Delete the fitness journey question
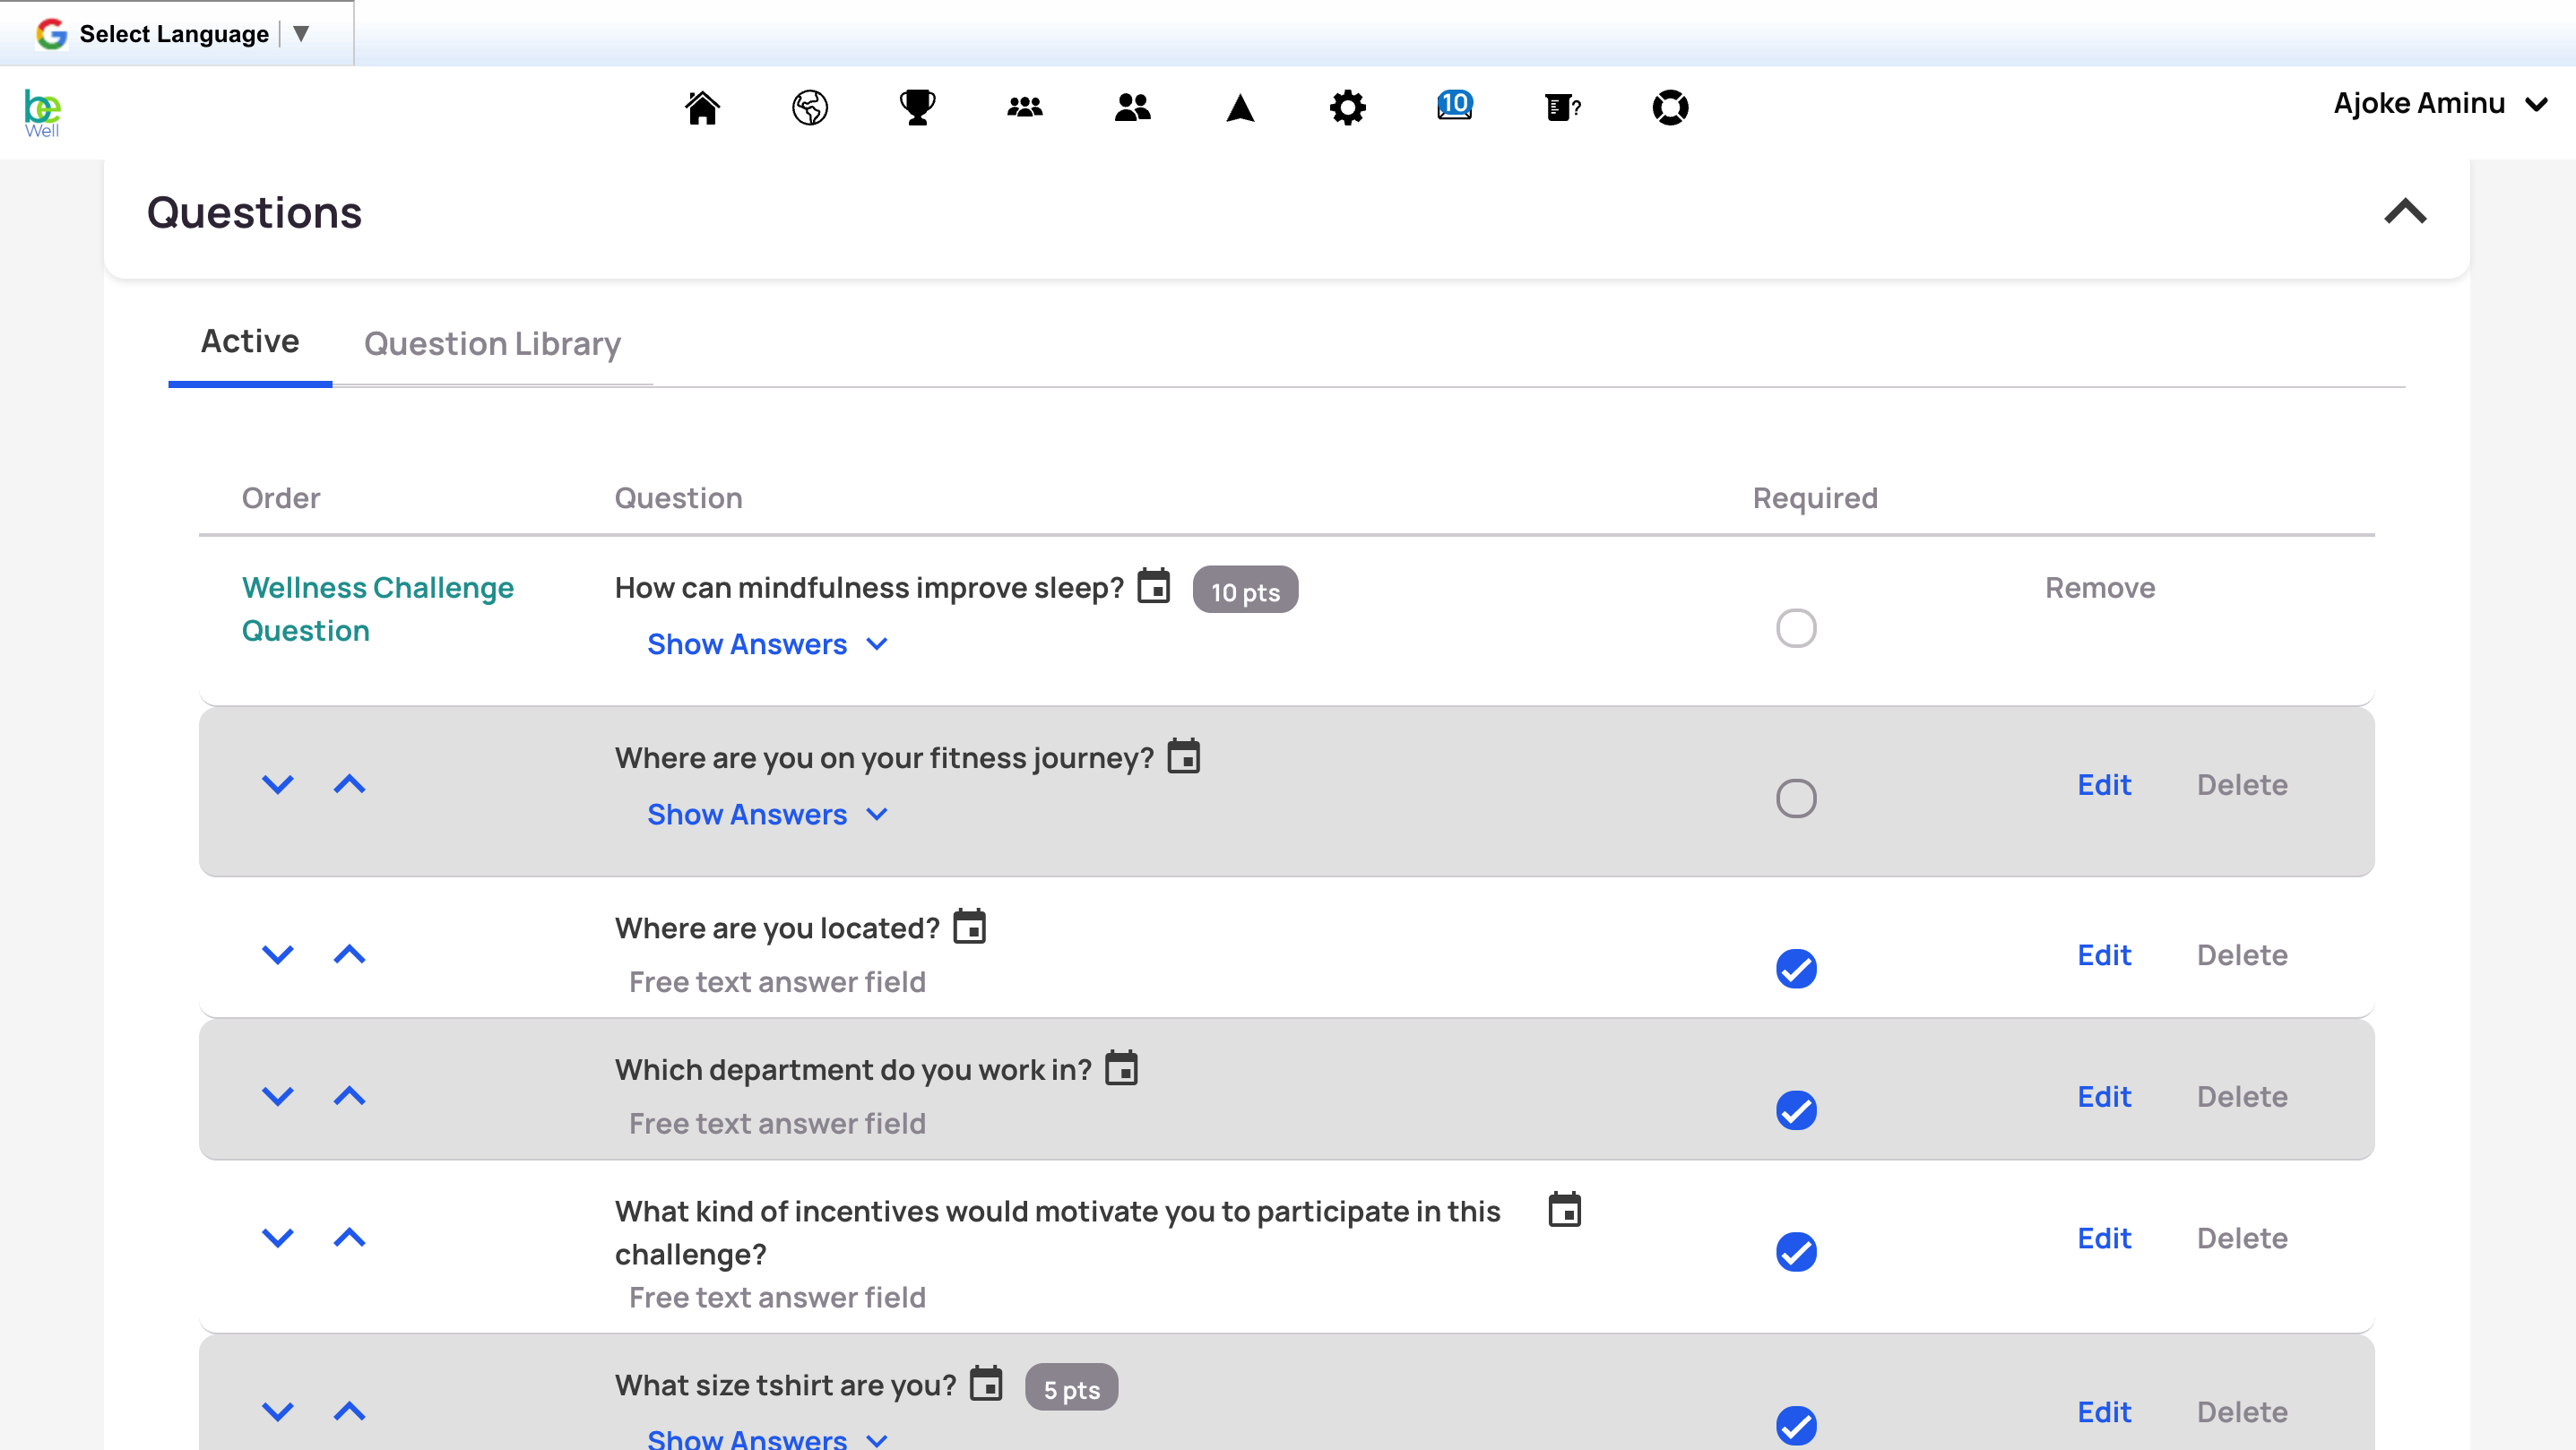The image size is (2576, 1450). [x=2242, y=785]
